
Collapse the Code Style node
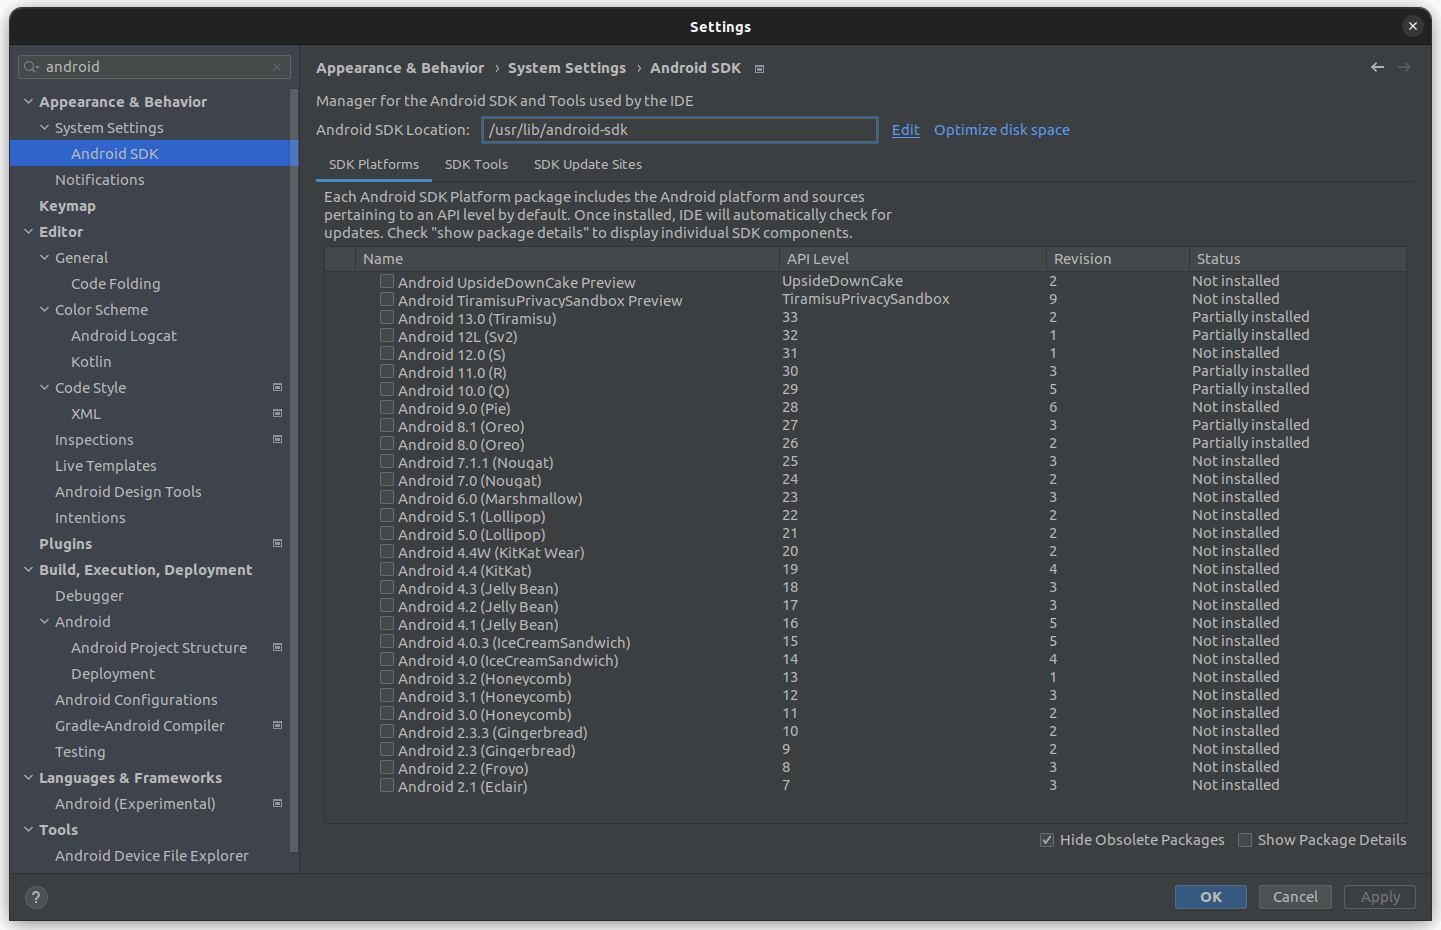pos(45,388)
